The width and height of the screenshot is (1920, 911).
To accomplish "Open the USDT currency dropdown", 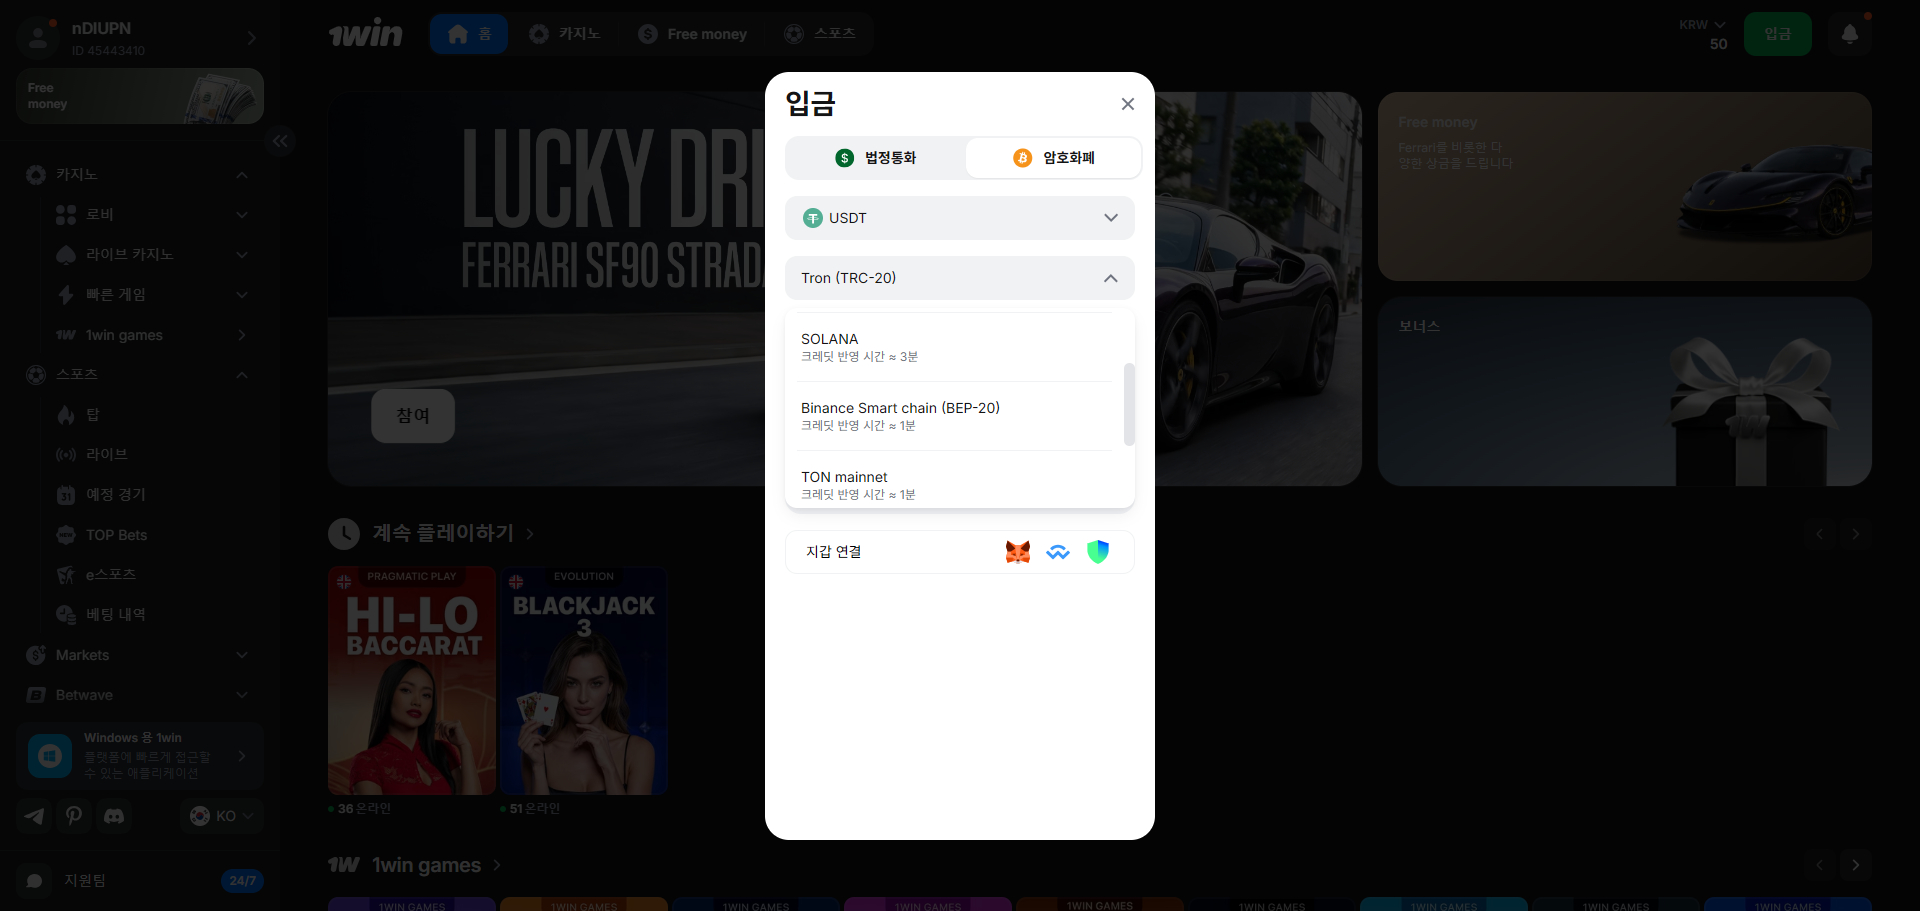I will 960,218.
